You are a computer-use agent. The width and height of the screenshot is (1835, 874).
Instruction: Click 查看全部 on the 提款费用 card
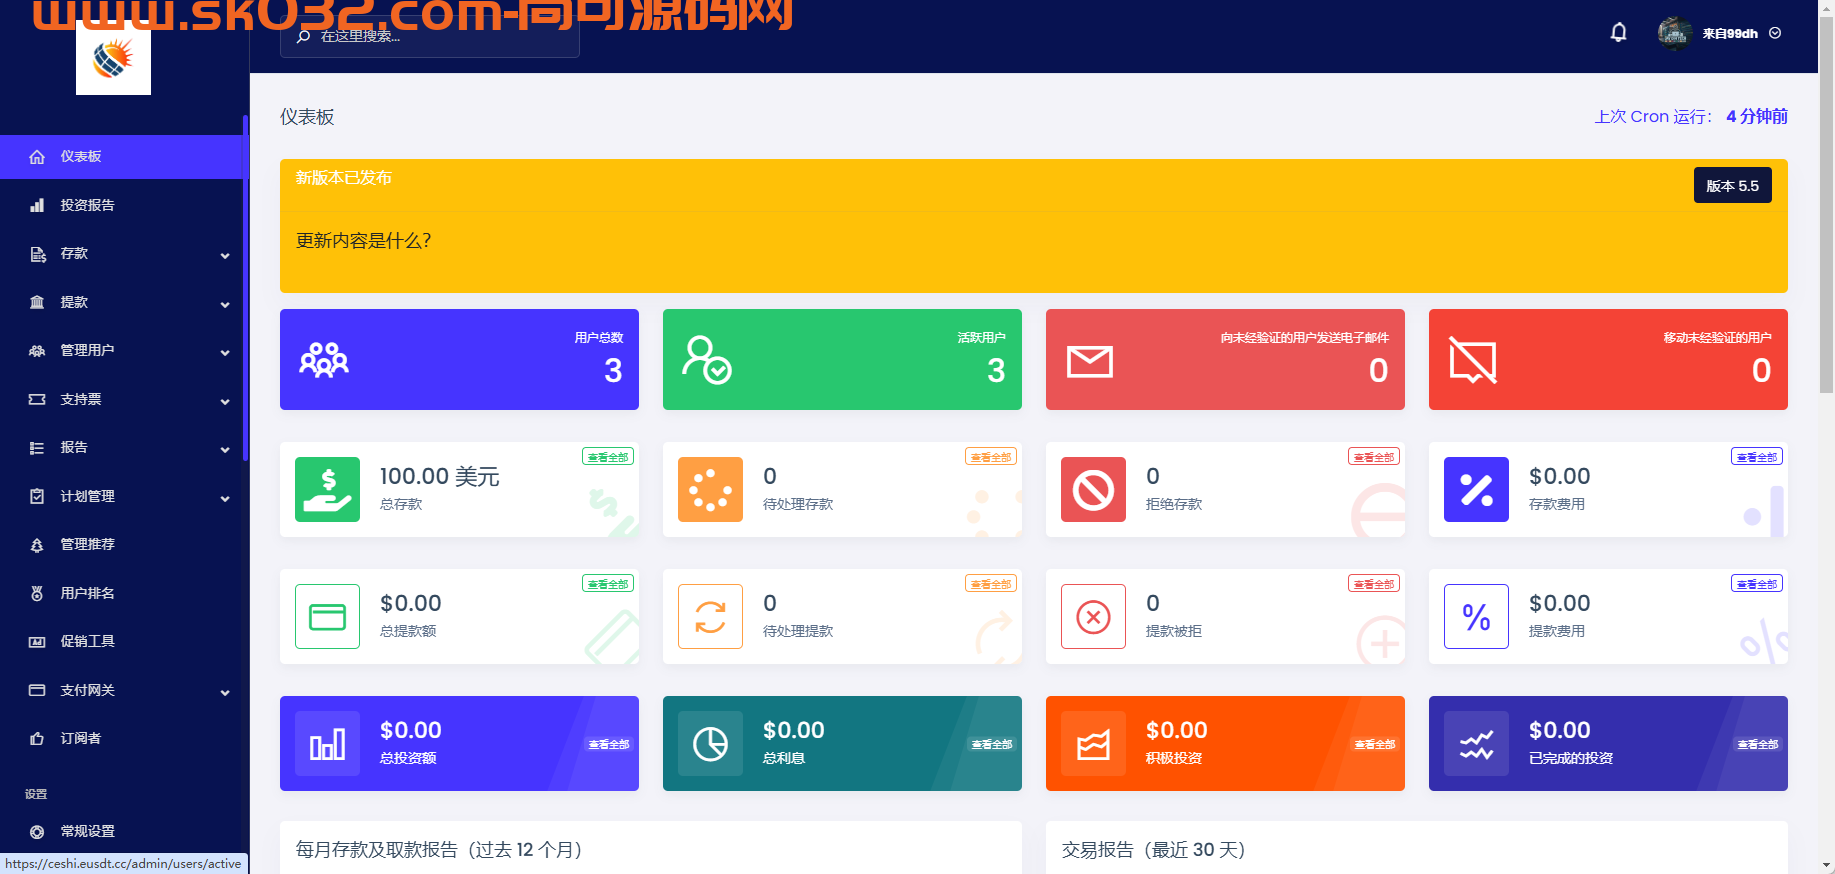(x=1757, y=584)
